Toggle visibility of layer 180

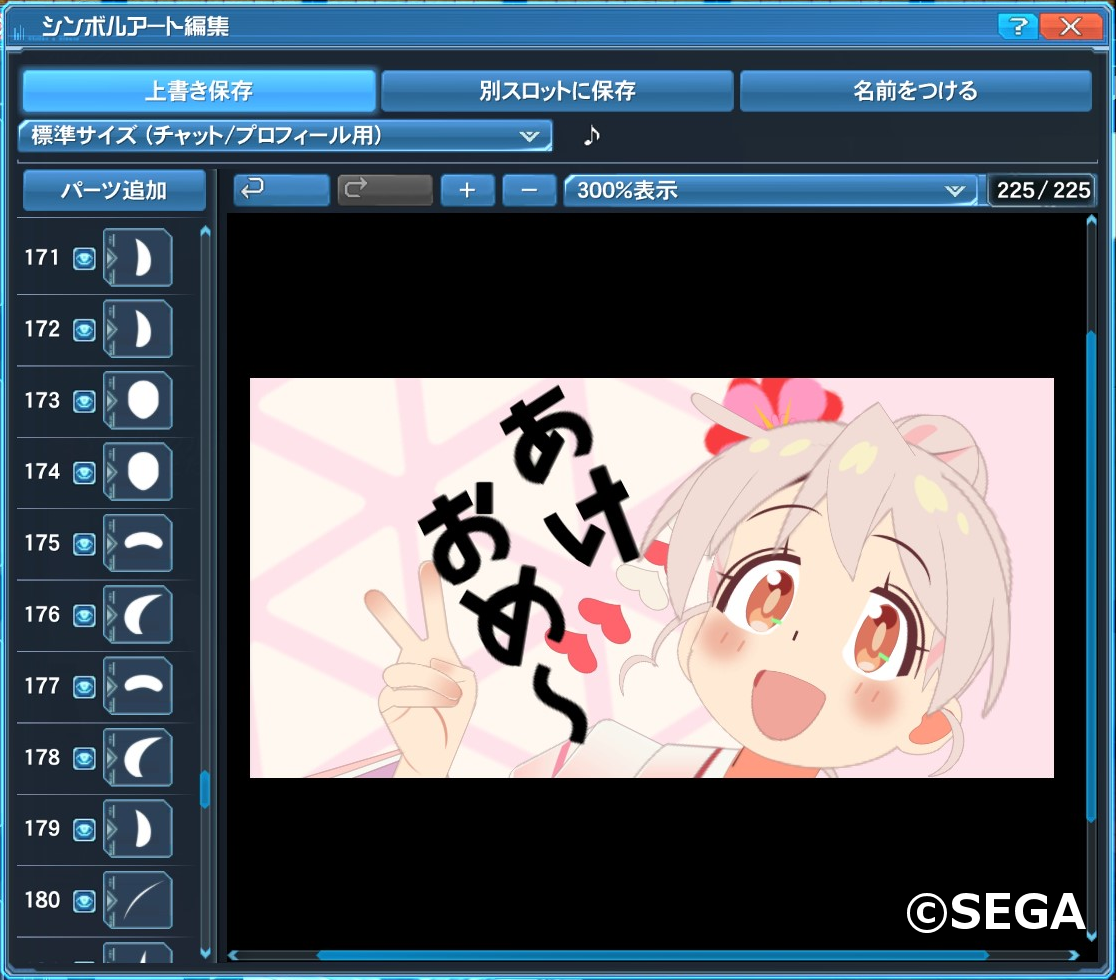(x=84, y=901)
